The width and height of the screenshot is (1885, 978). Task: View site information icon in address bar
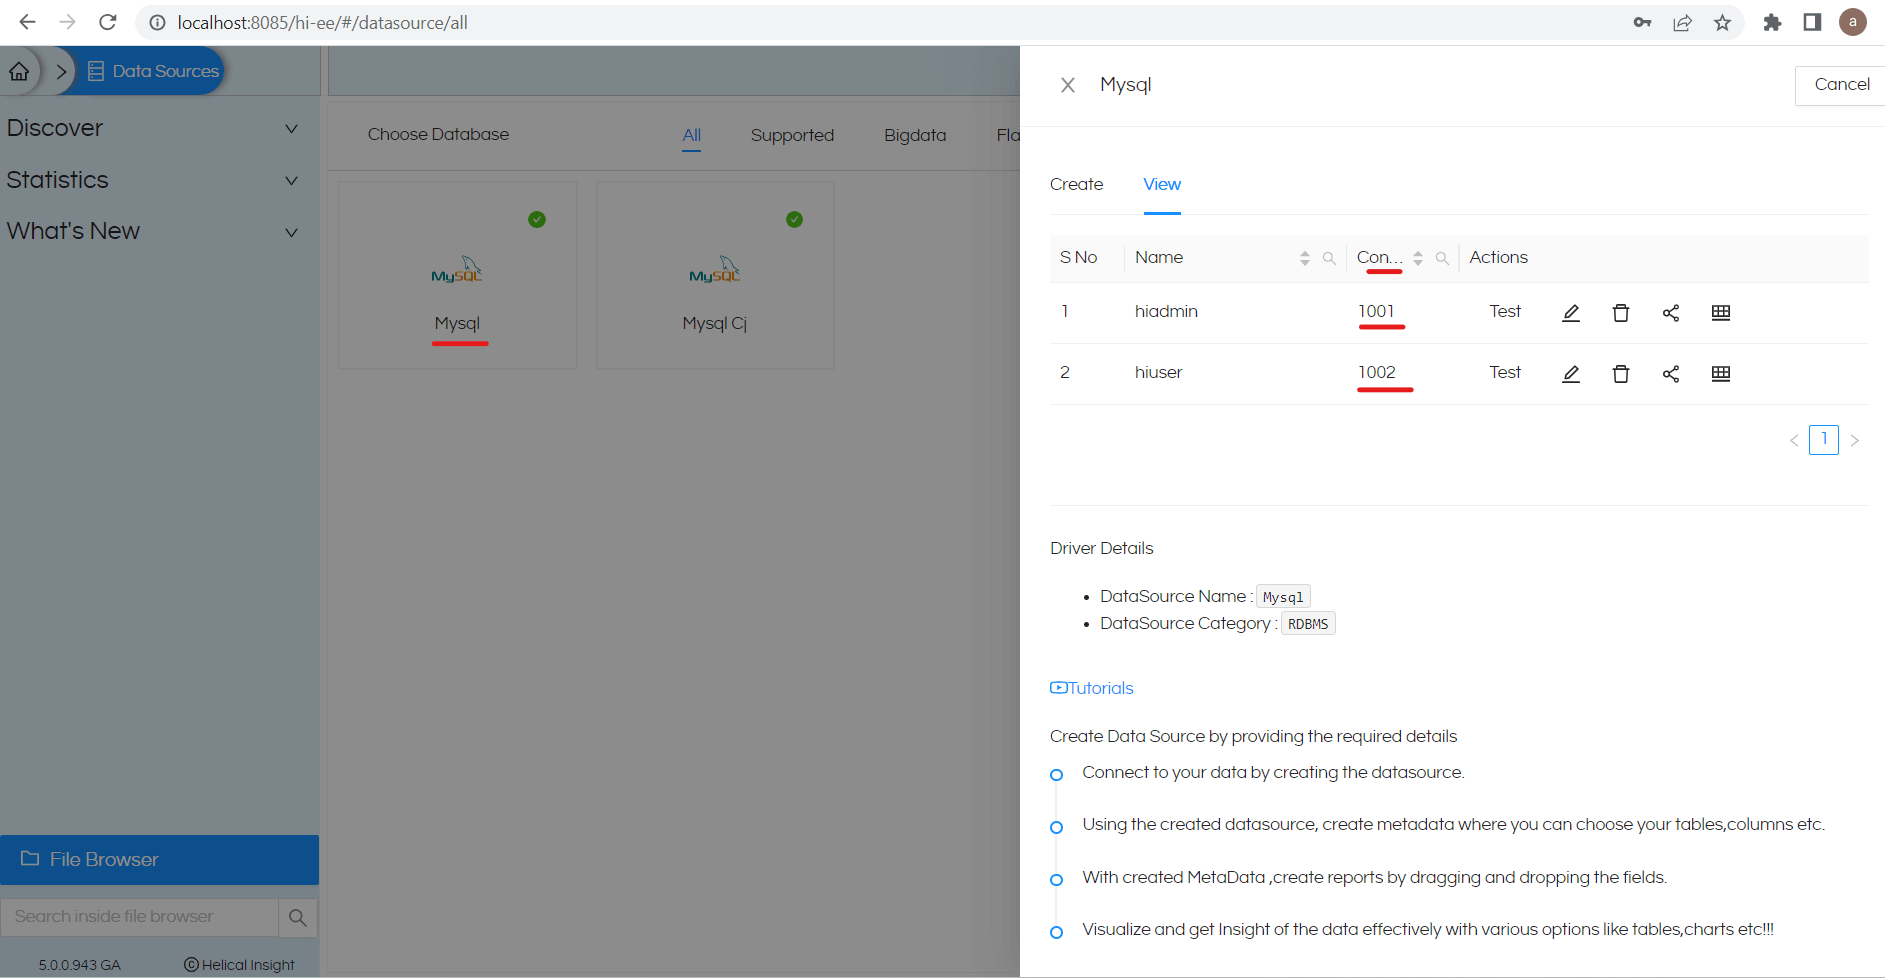(157, 22)
